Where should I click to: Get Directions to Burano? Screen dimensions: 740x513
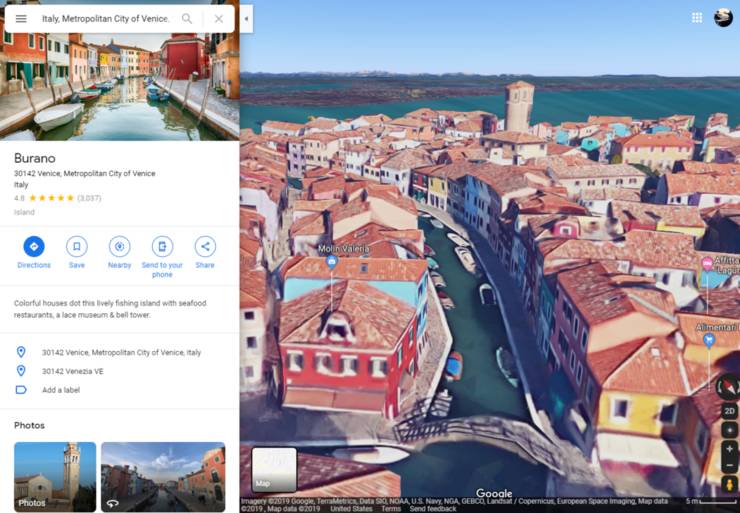(34, 247)
